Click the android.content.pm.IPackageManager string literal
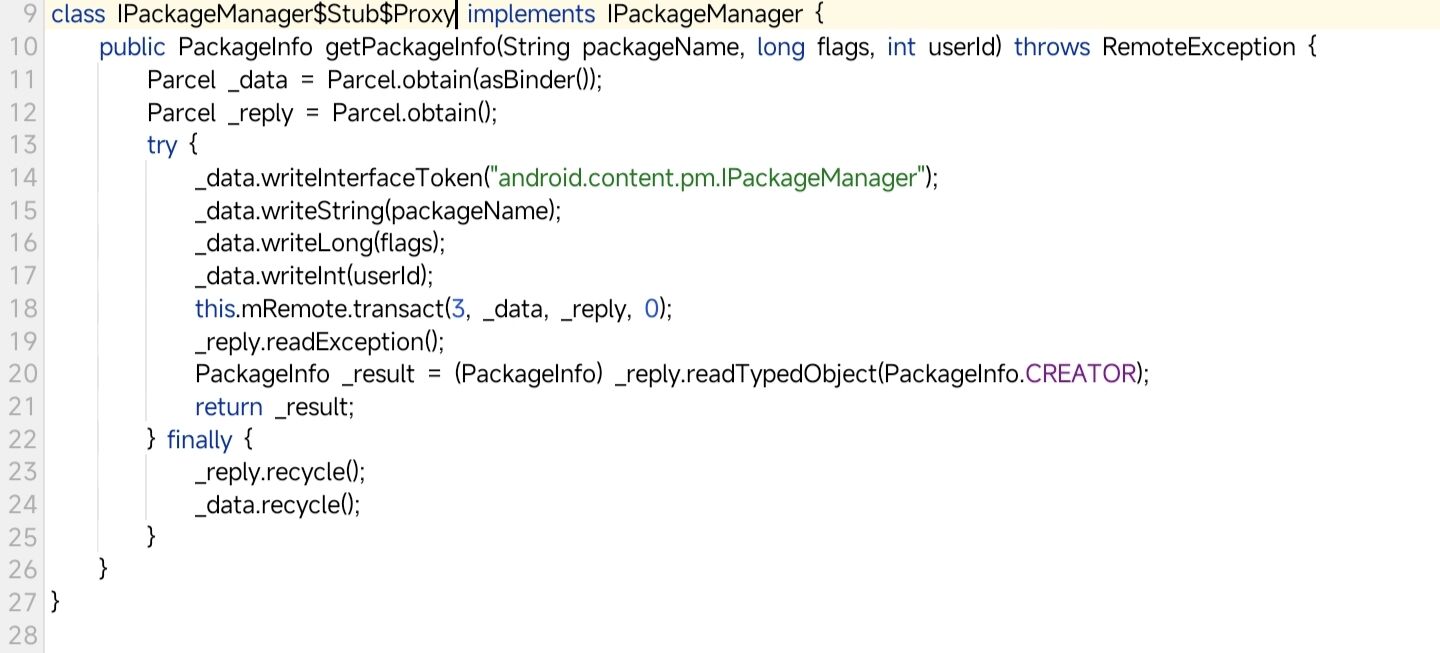The height and width of the screenshot is (653, 1440). tap(708, 178)
